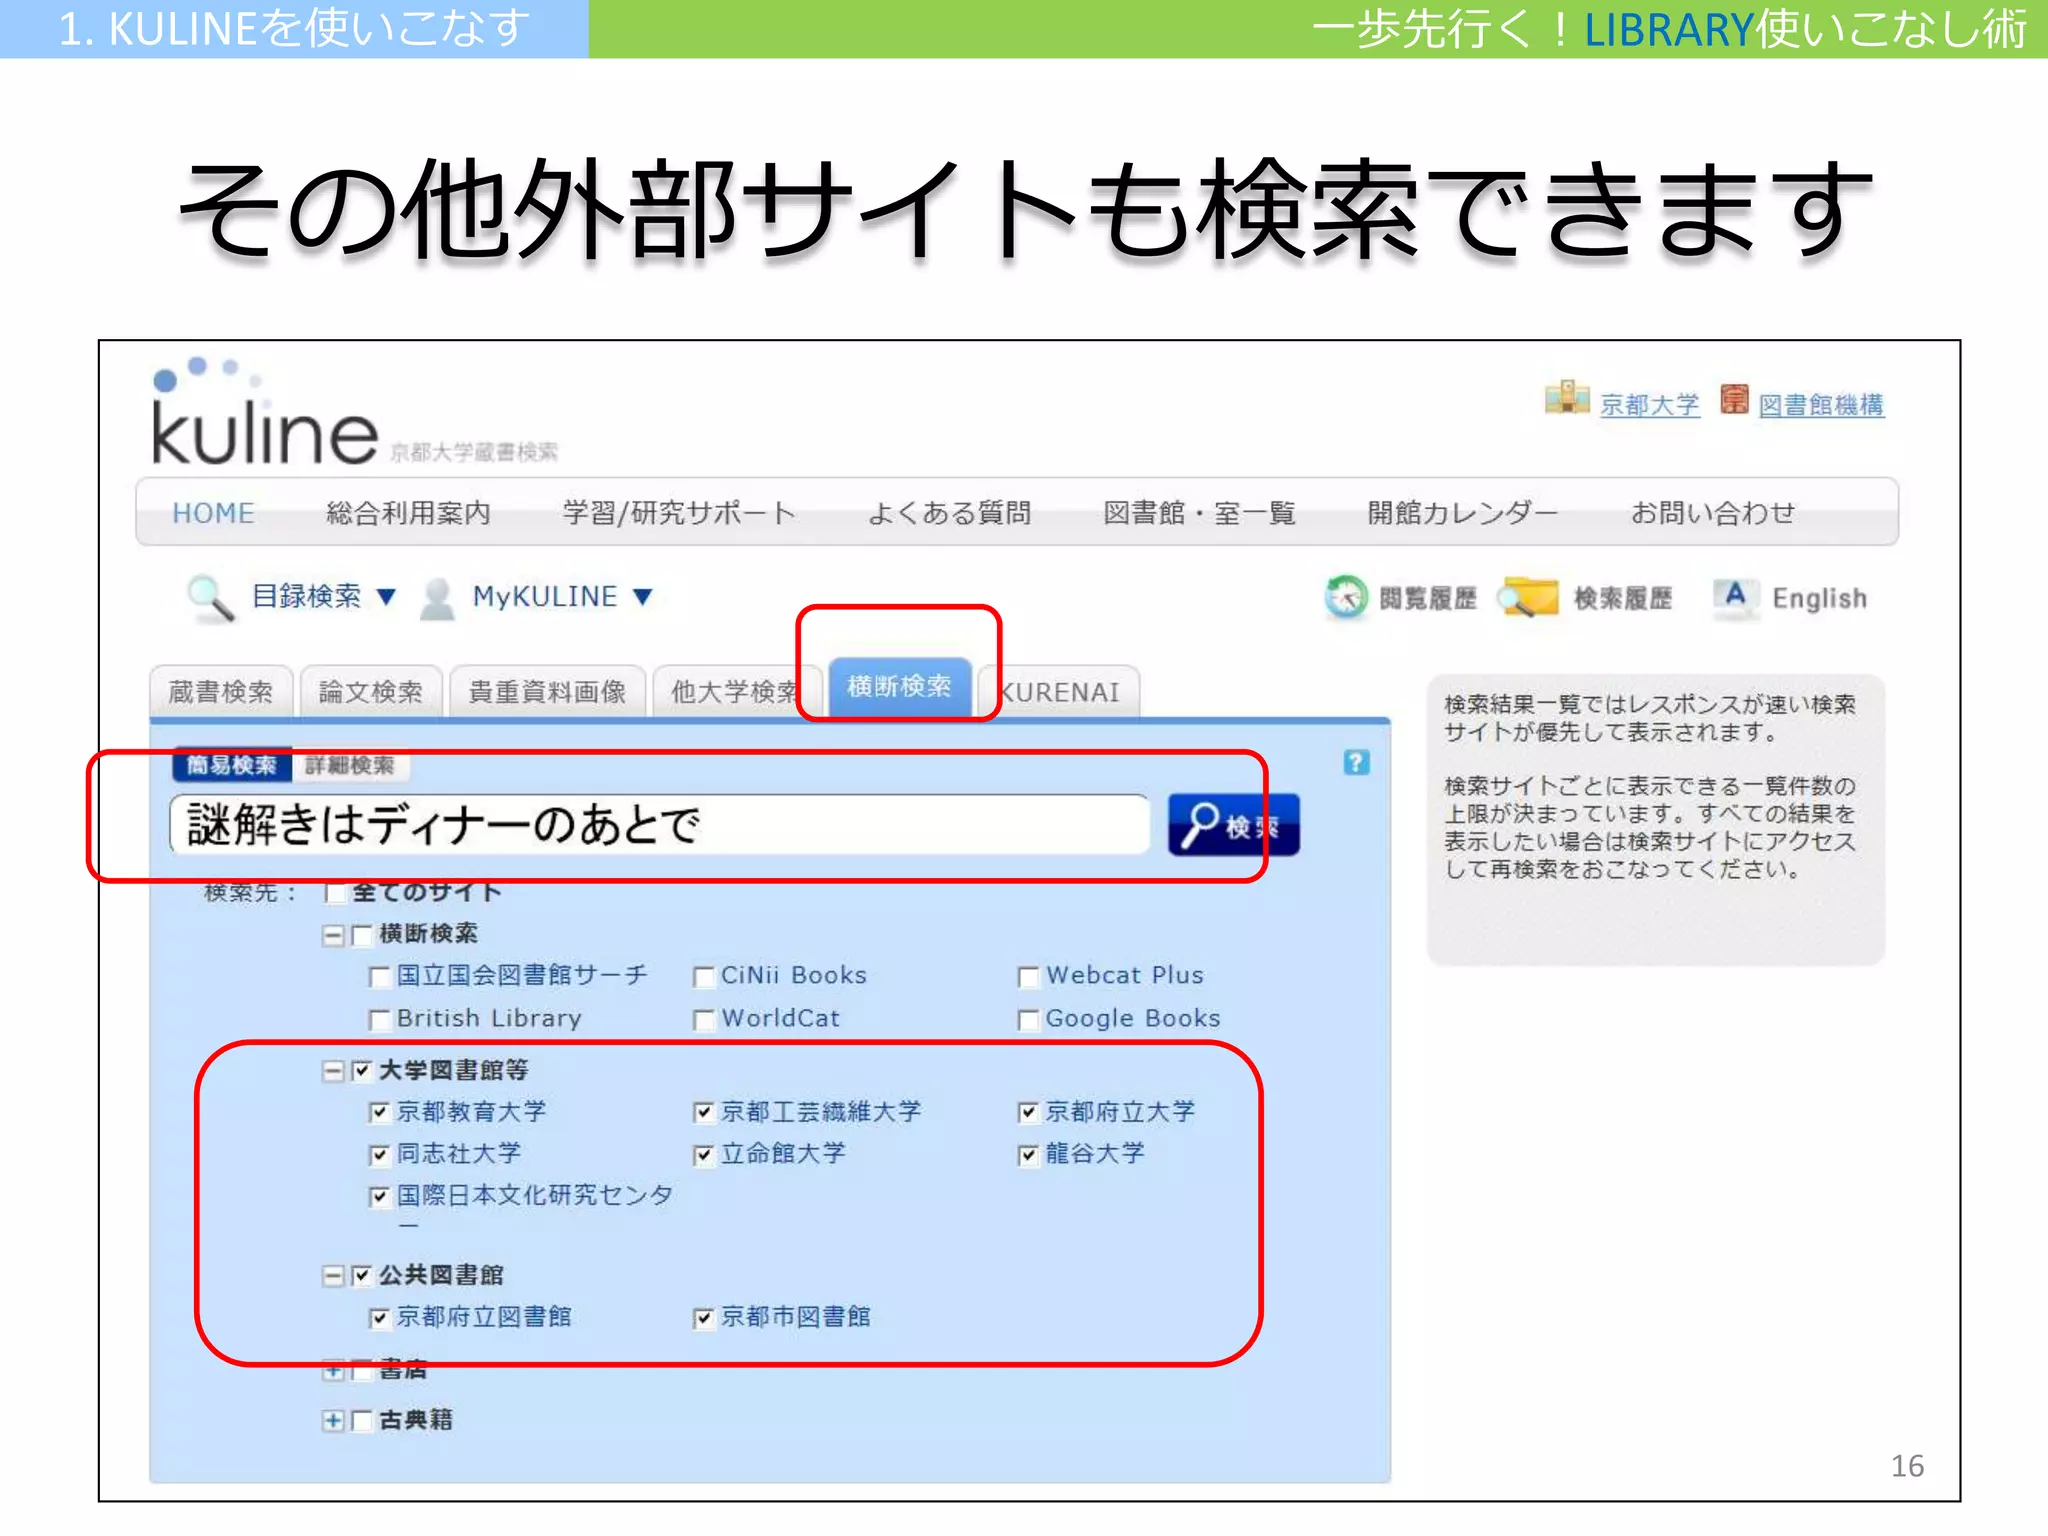Expand the 書店 group
Viewport: 2048px width, 1536px height.
click(x=333, y=1370)
